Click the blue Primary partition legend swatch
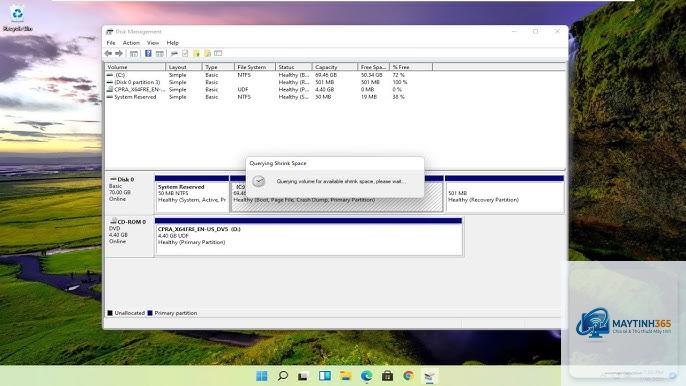686x386 pixels. coord(150,313)
